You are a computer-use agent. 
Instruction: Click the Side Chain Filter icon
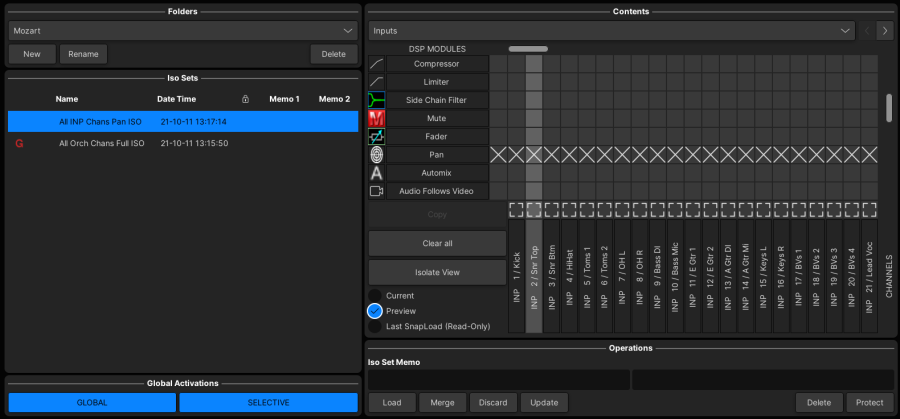click(377, 100)
